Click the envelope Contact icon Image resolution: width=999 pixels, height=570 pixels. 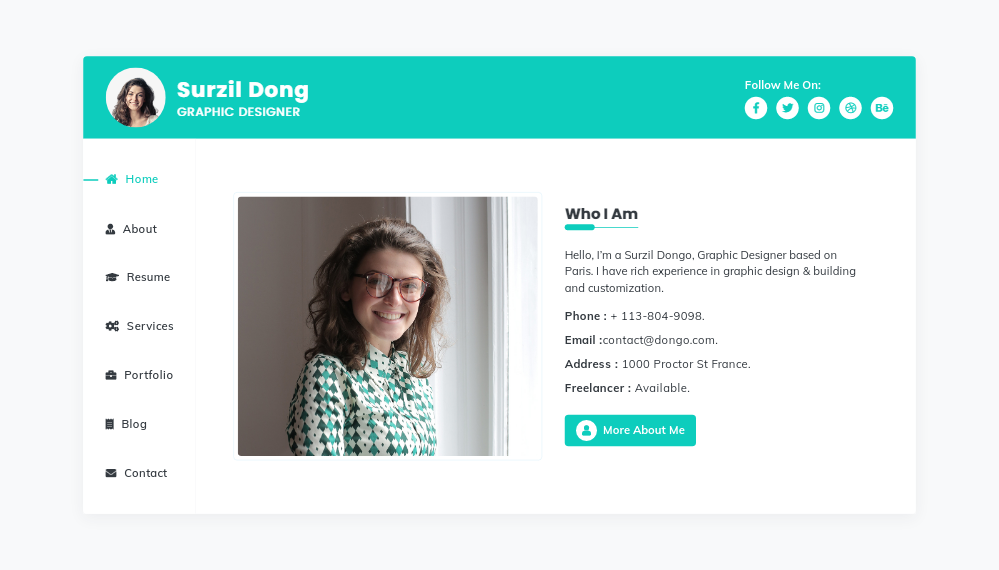point(110,473)
